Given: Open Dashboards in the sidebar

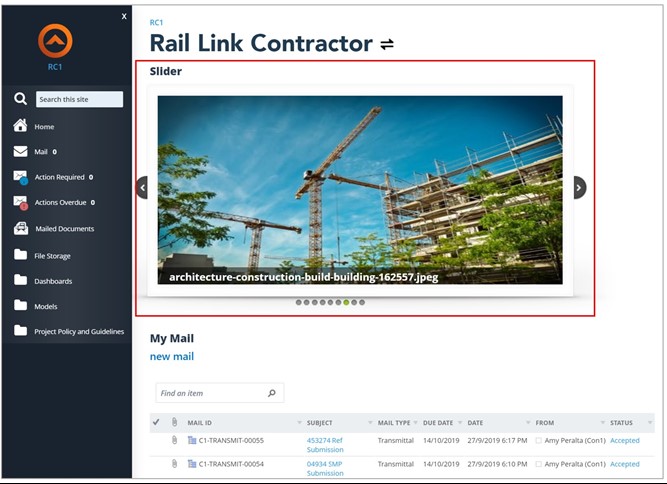Looking at the screenshot, I should tap(53, 281).
